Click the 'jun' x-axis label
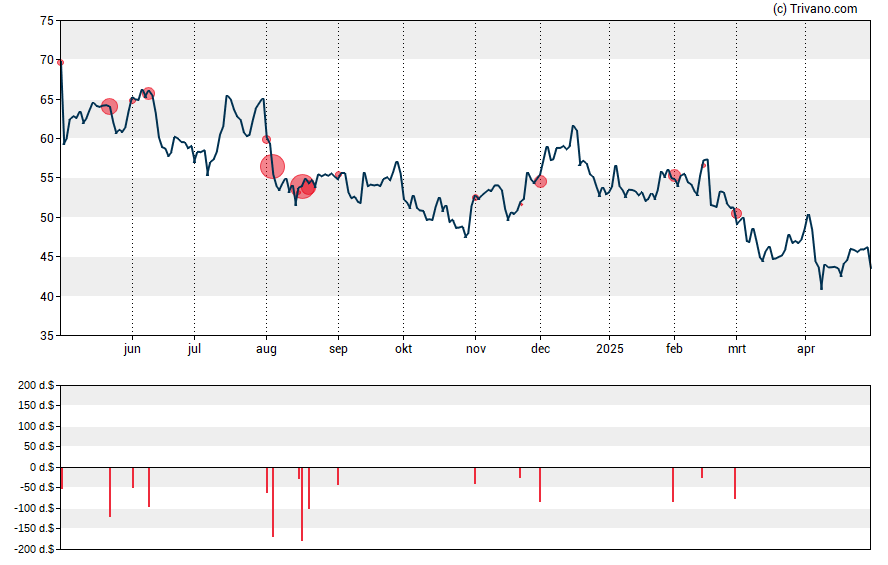 (x=132, y=349)
